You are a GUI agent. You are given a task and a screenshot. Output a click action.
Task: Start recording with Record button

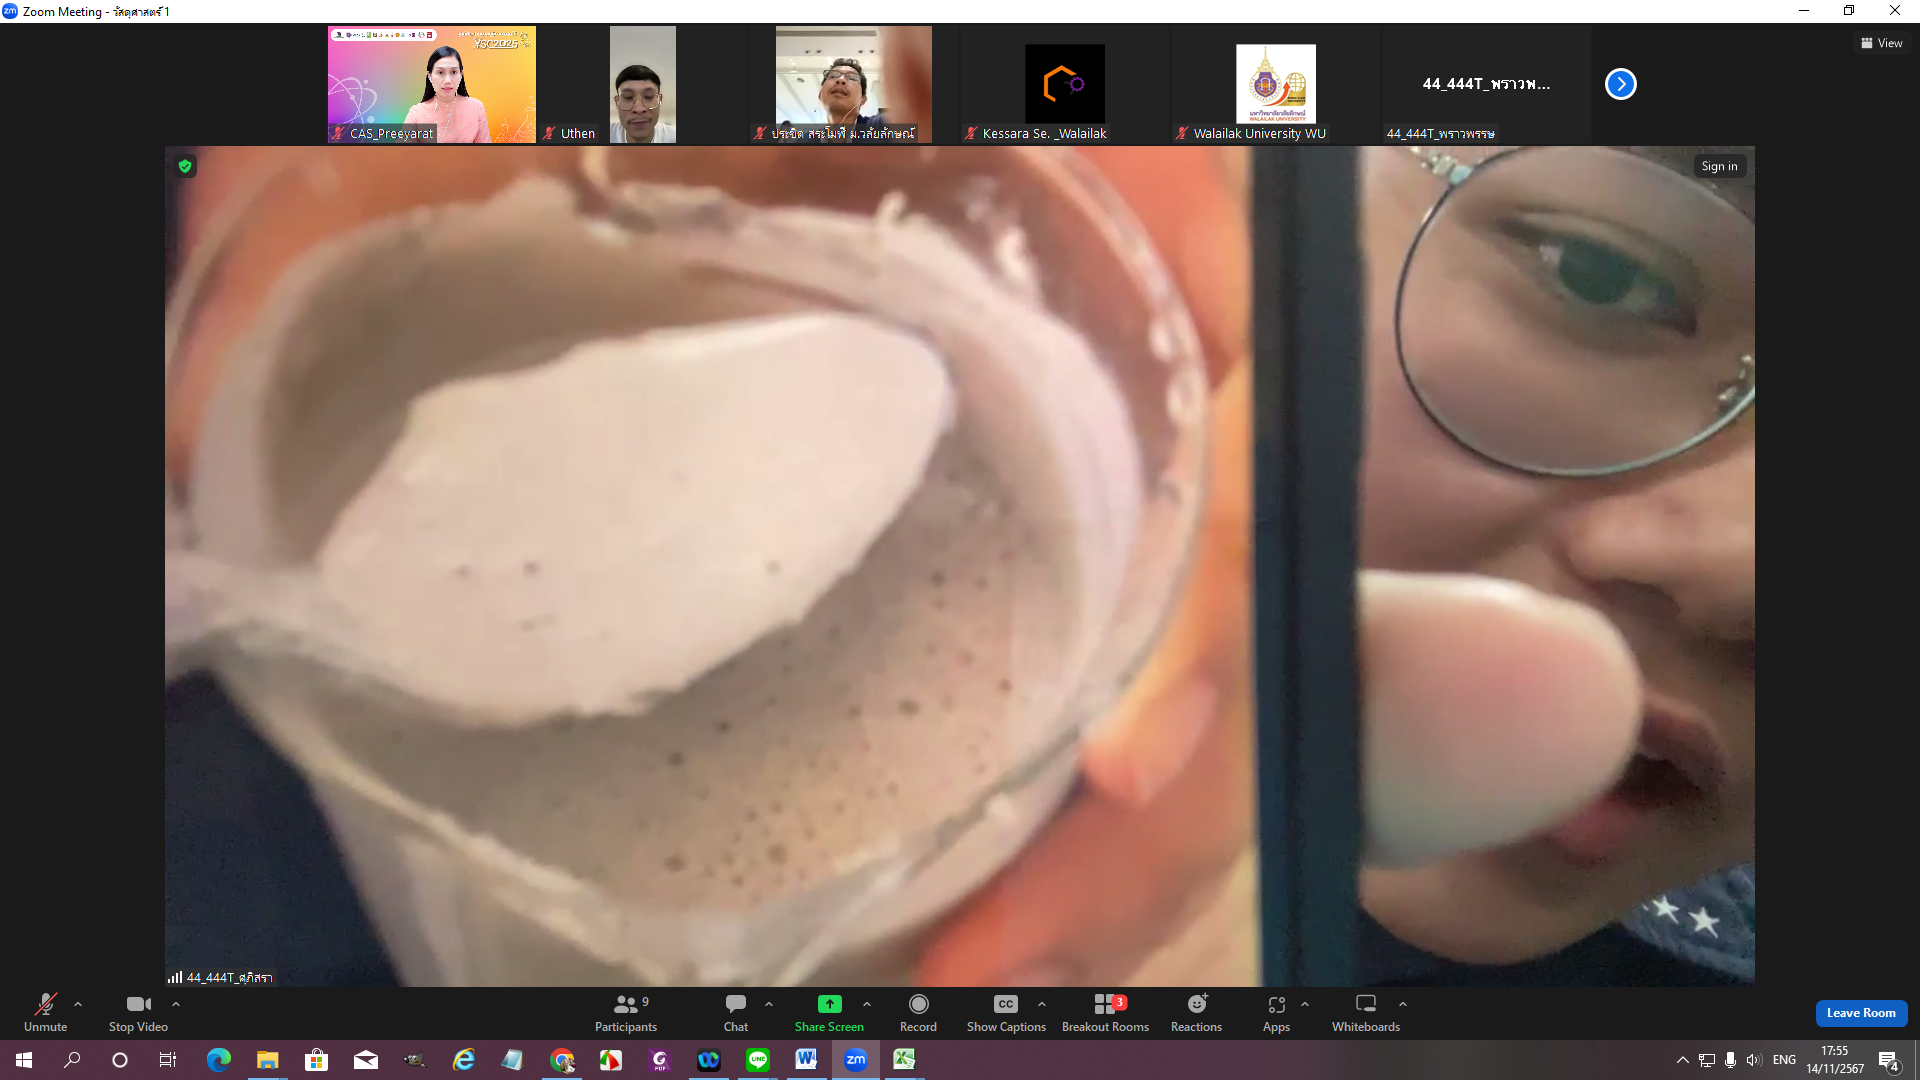918,1012
